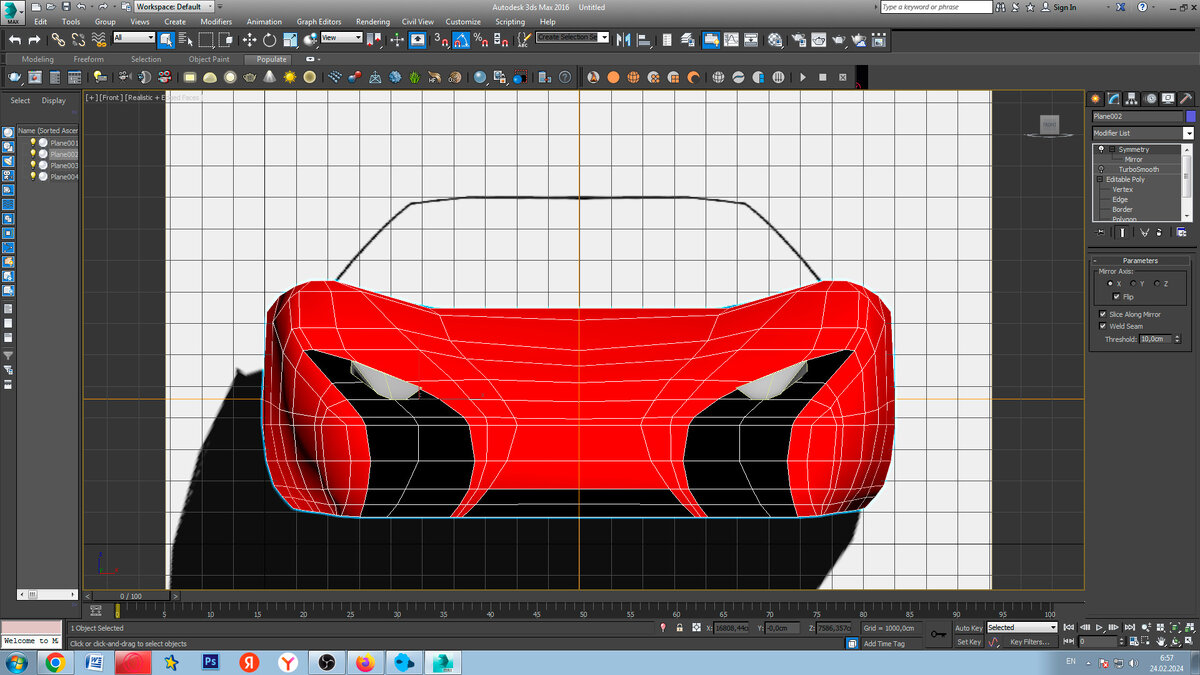The width and height of the screenshot is (1200, 675).
Task: Activate the Select and Rotate tool
Action: pyautogui.click(x=269, y=40)
